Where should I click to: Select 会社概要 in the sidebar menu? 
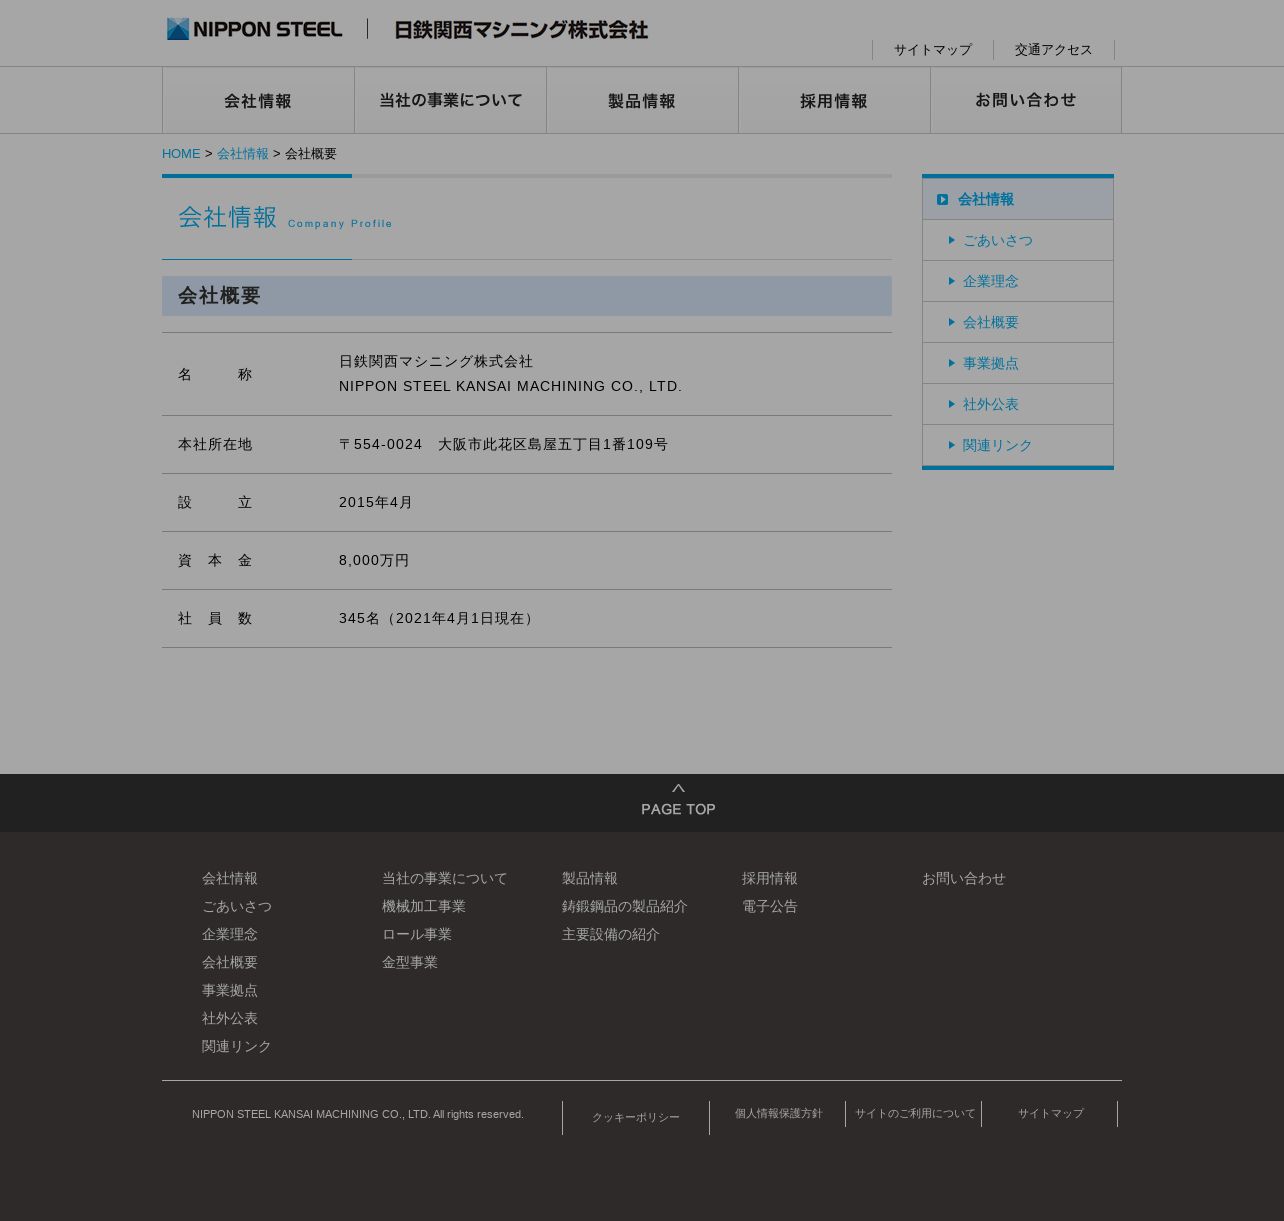pyautogui.click(x=1018, y=322)
